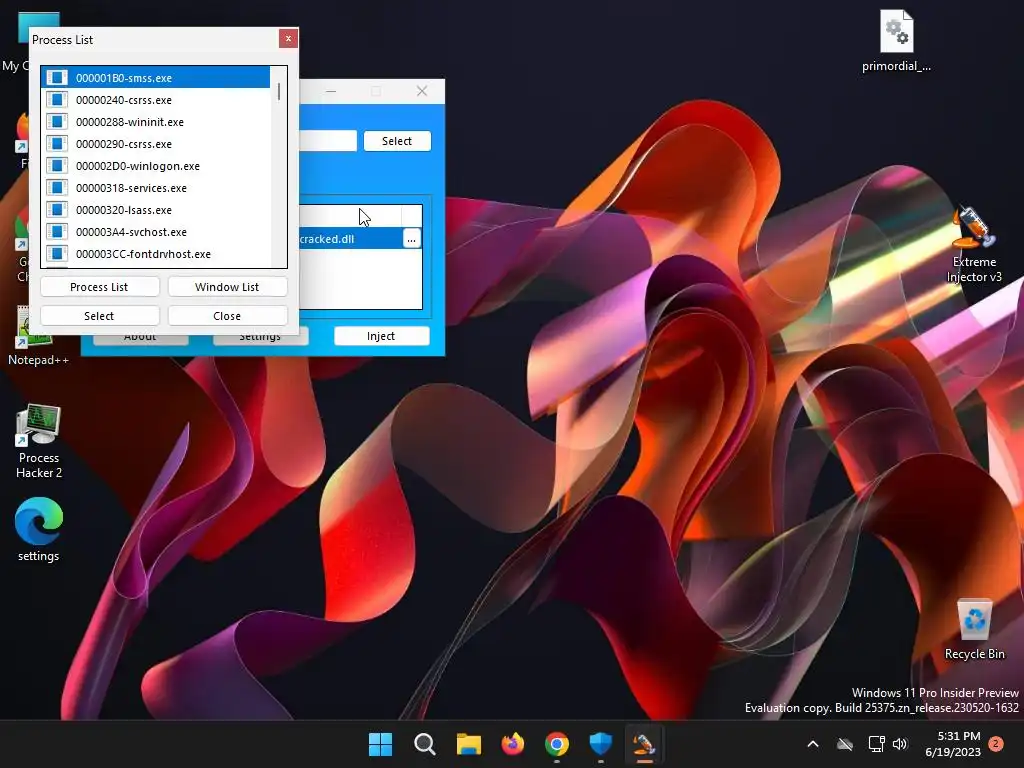The image size is (1024, 768).
Task: Select the 000003CC-fontdrvhost.exe process row
Action: 155,254
